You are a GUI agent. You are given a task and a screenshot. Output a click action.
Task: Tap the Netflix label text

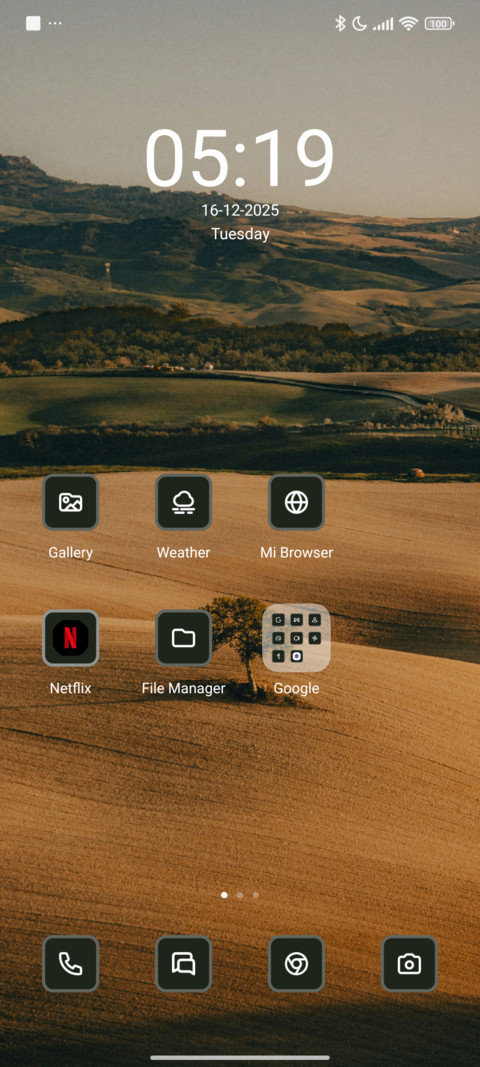pyautogui.click(x=71, y=688)
